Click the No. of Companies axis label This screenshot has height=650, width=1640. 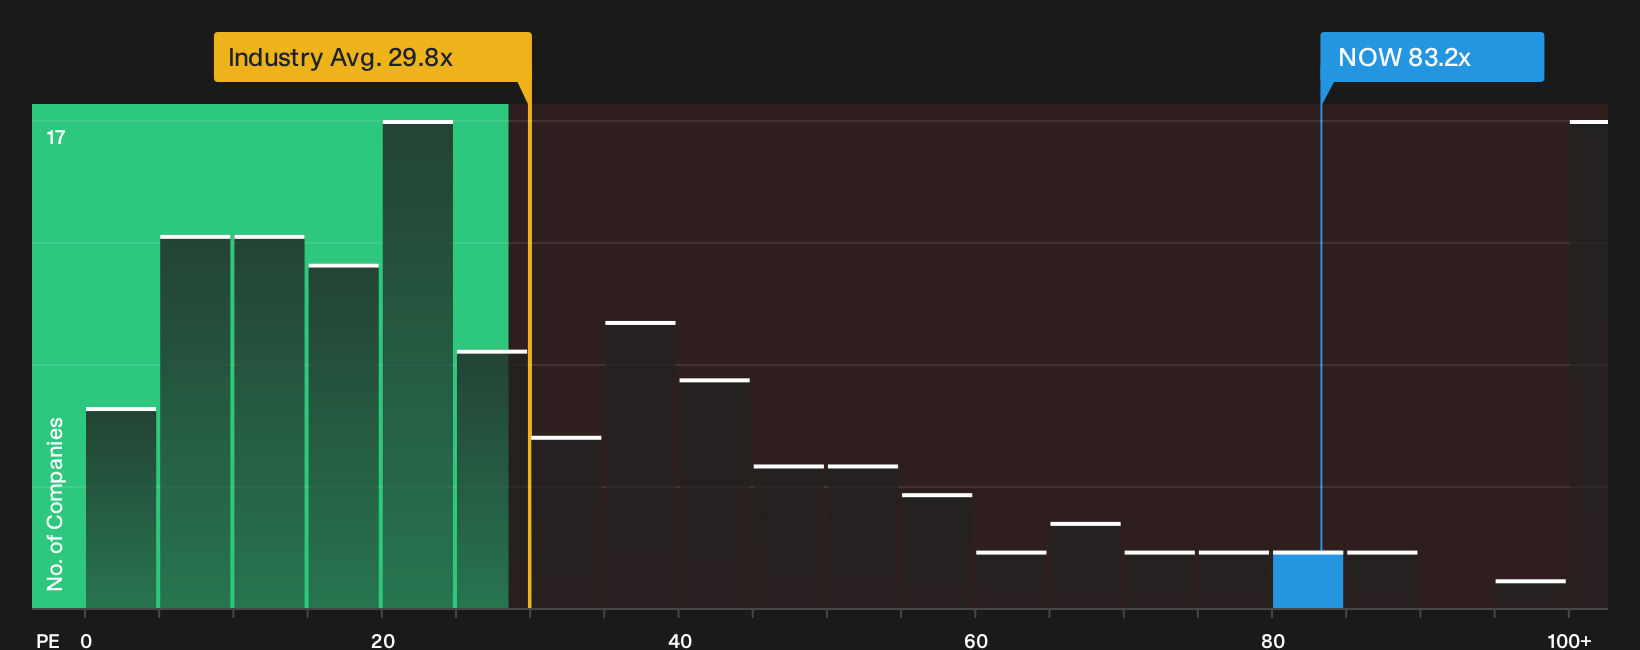(55, 504)
